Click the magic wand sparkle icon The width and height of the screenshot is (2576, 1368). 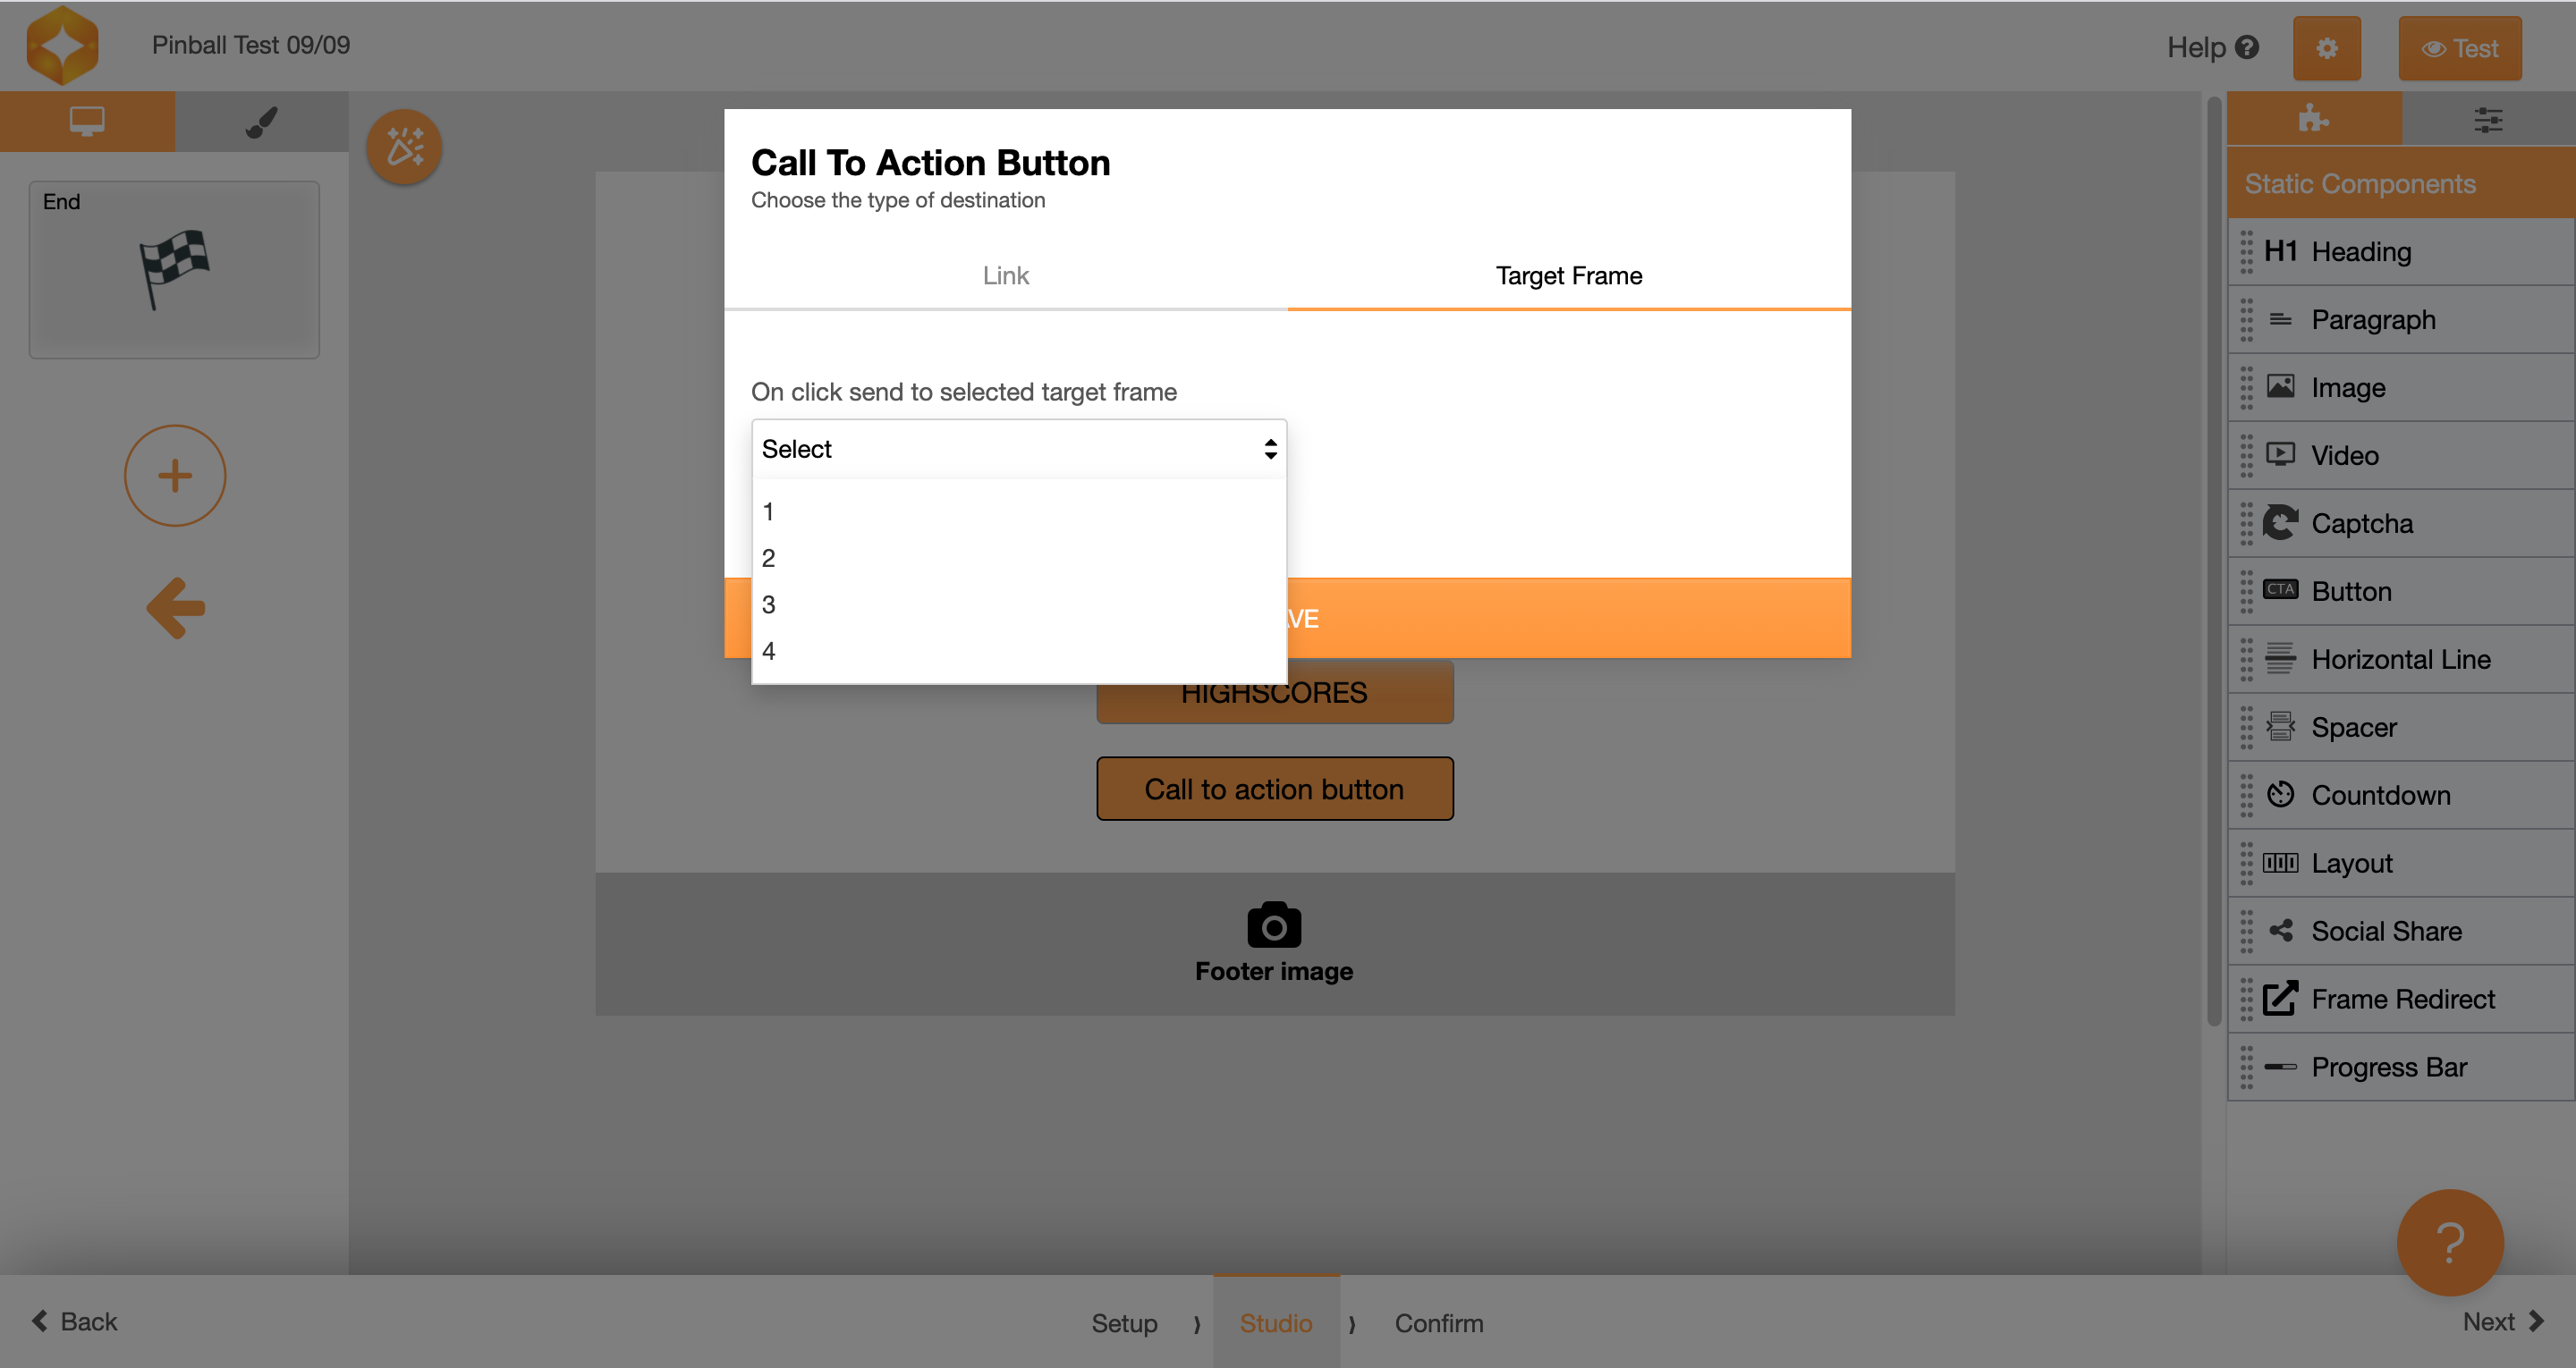click(x=404, y=147)
